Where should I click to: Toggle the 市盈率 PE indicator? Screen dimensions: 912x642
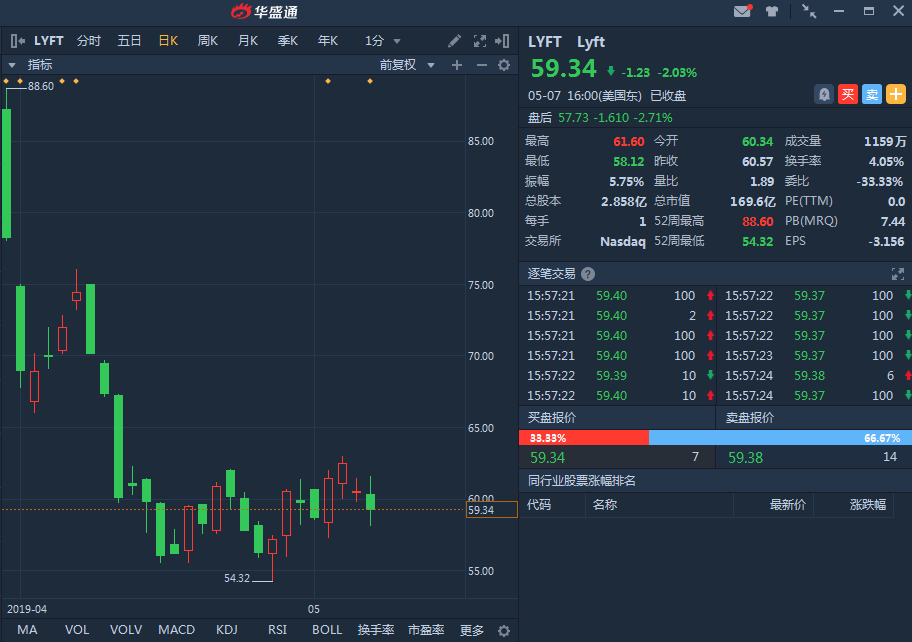pyautogui.click(x=426, y=630)
